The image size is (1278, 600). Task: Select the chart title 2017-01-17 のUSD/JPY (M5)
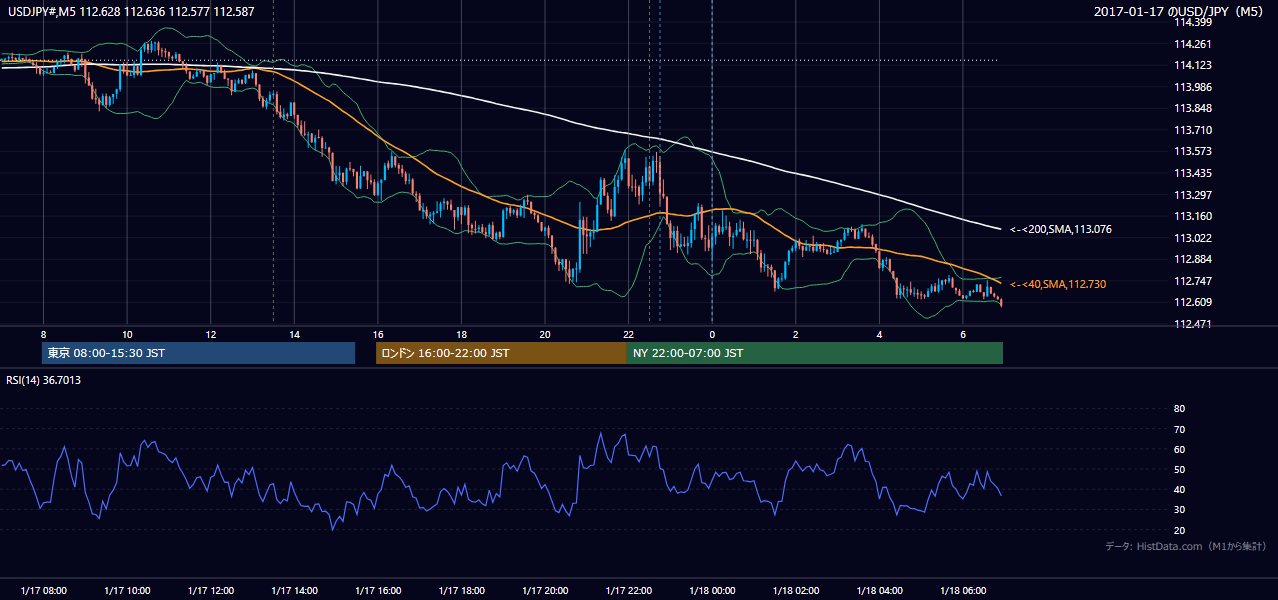click(1180, 11)
